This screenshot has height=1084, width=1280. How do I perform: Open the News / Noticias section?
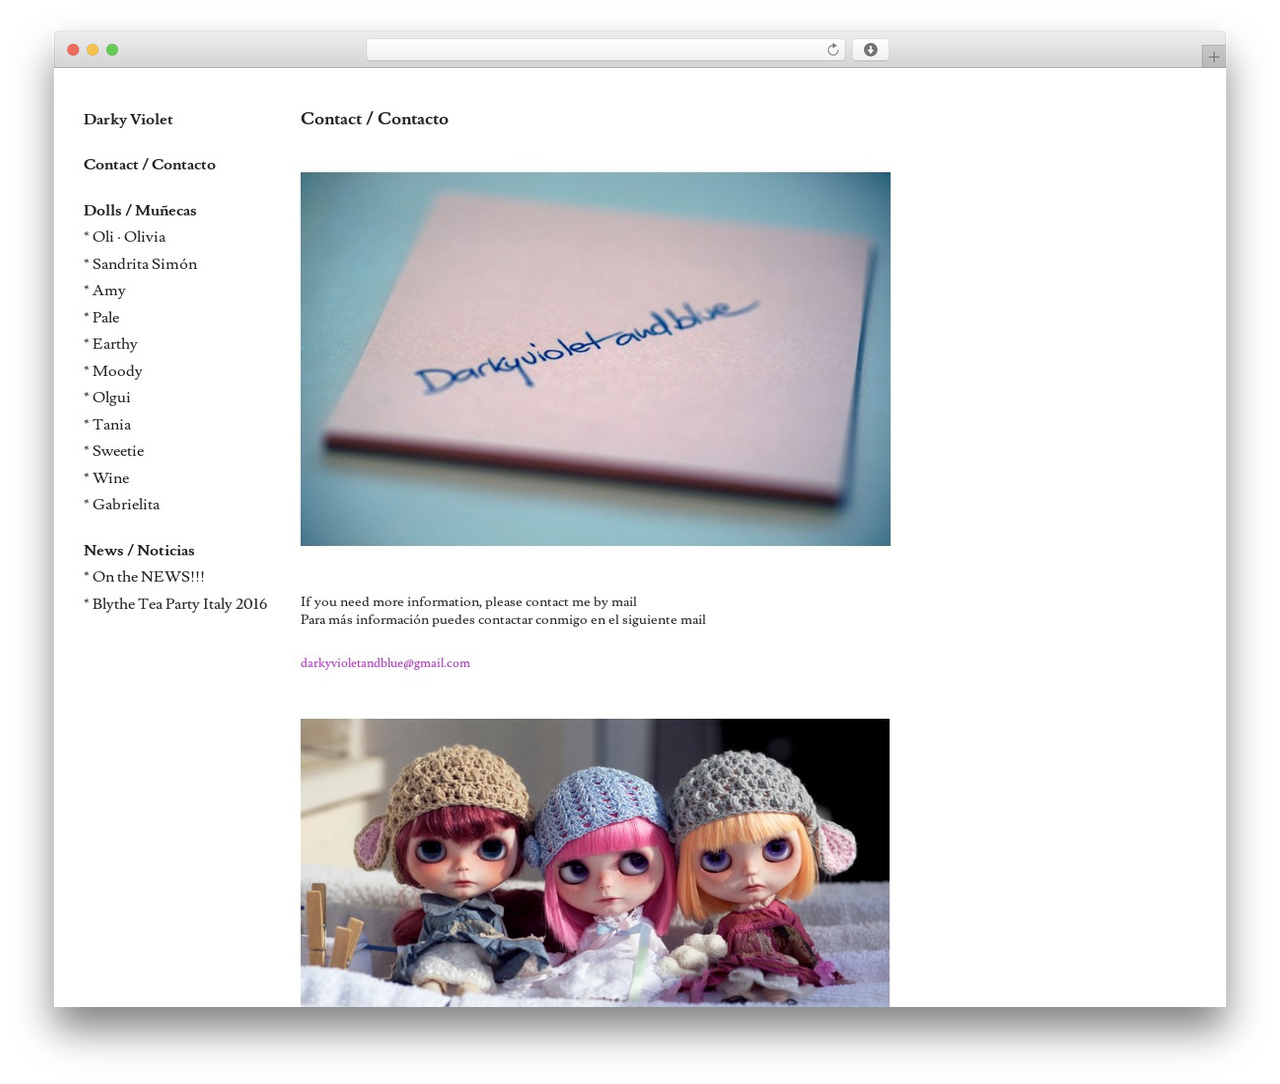coord(139,550)
